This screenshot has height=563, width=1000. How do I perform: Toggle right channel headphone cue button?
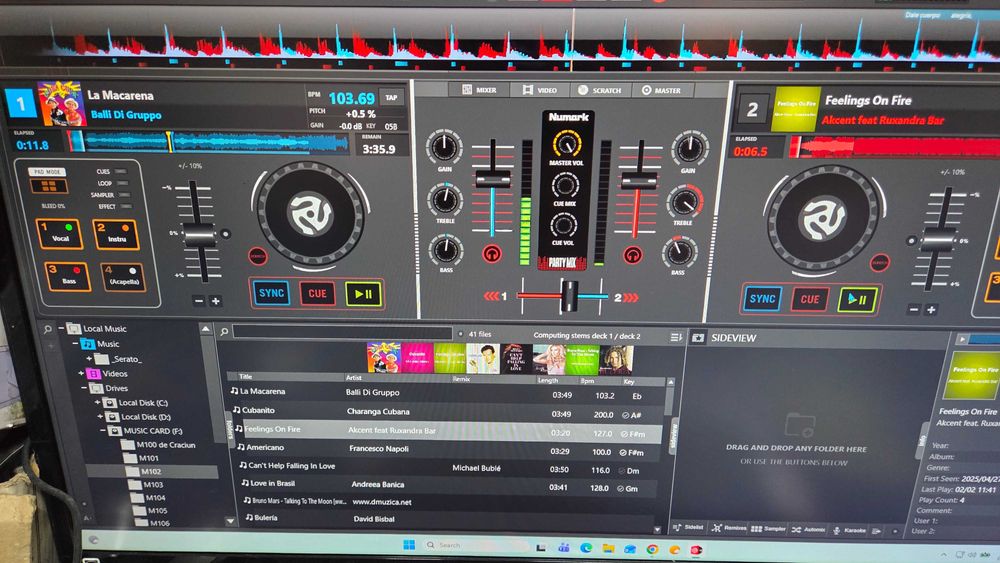633,255
